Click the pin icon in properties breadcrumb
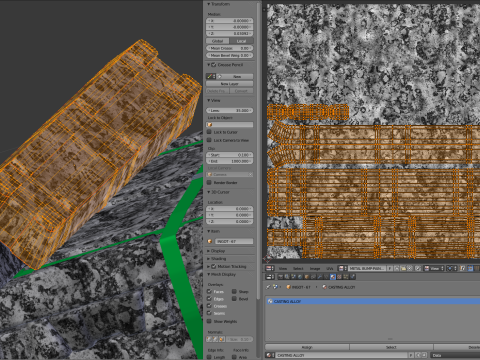Image resolution: width=480 pixels, height=360 pixels. [268, 287]
